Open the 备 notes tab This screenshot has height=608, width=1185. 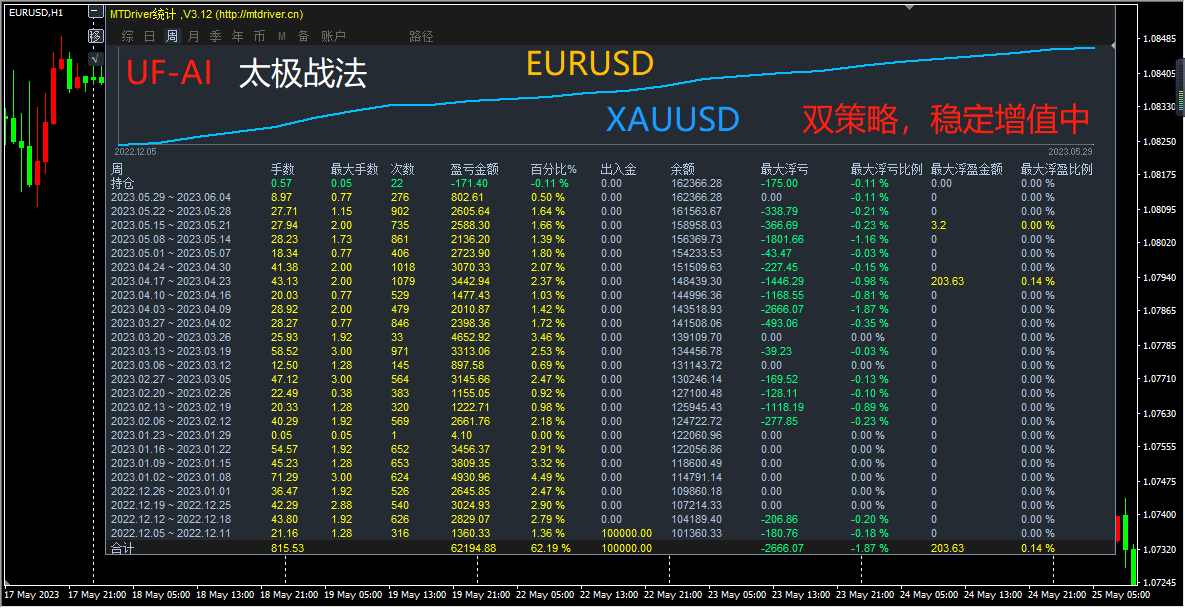304,35
